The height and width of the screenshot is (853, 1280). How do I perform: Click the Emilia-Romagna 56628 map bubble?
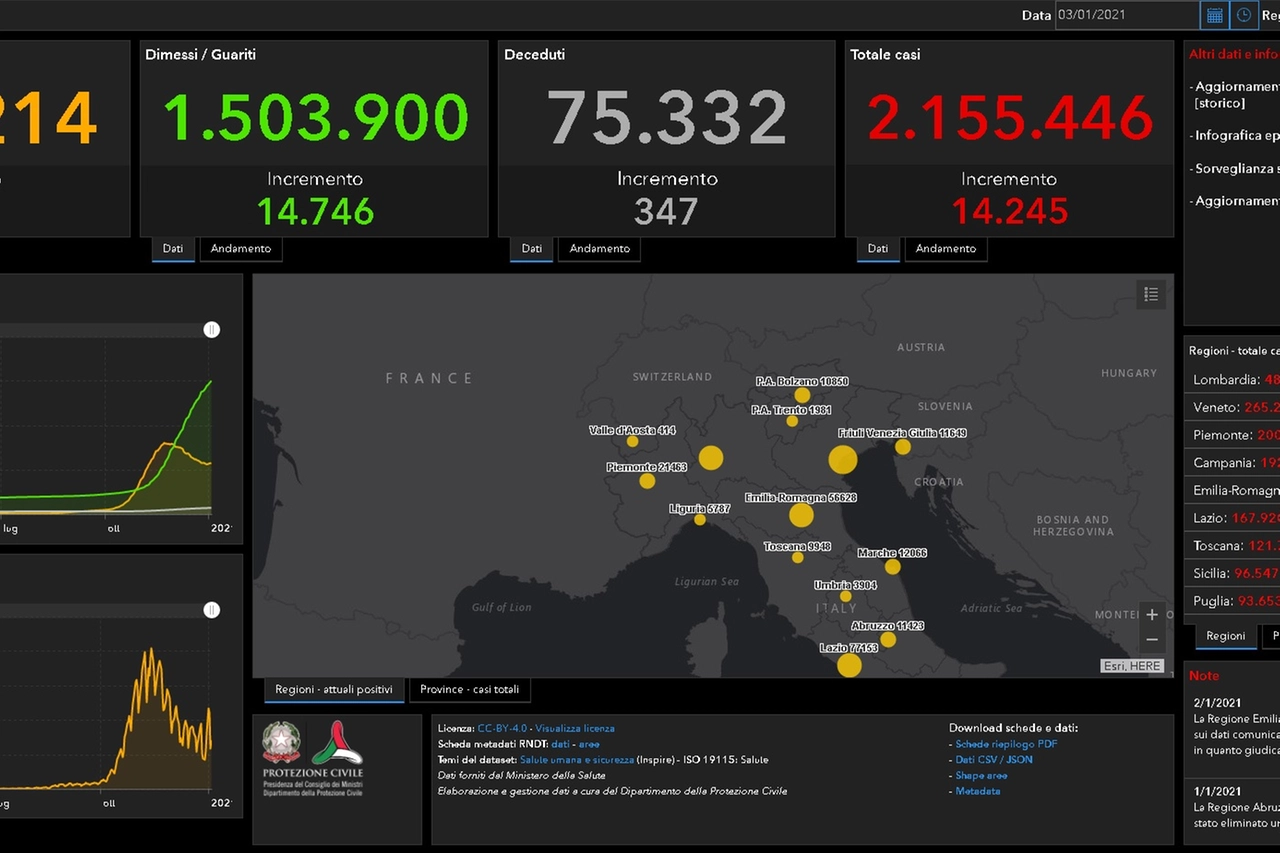coord(801,515)
